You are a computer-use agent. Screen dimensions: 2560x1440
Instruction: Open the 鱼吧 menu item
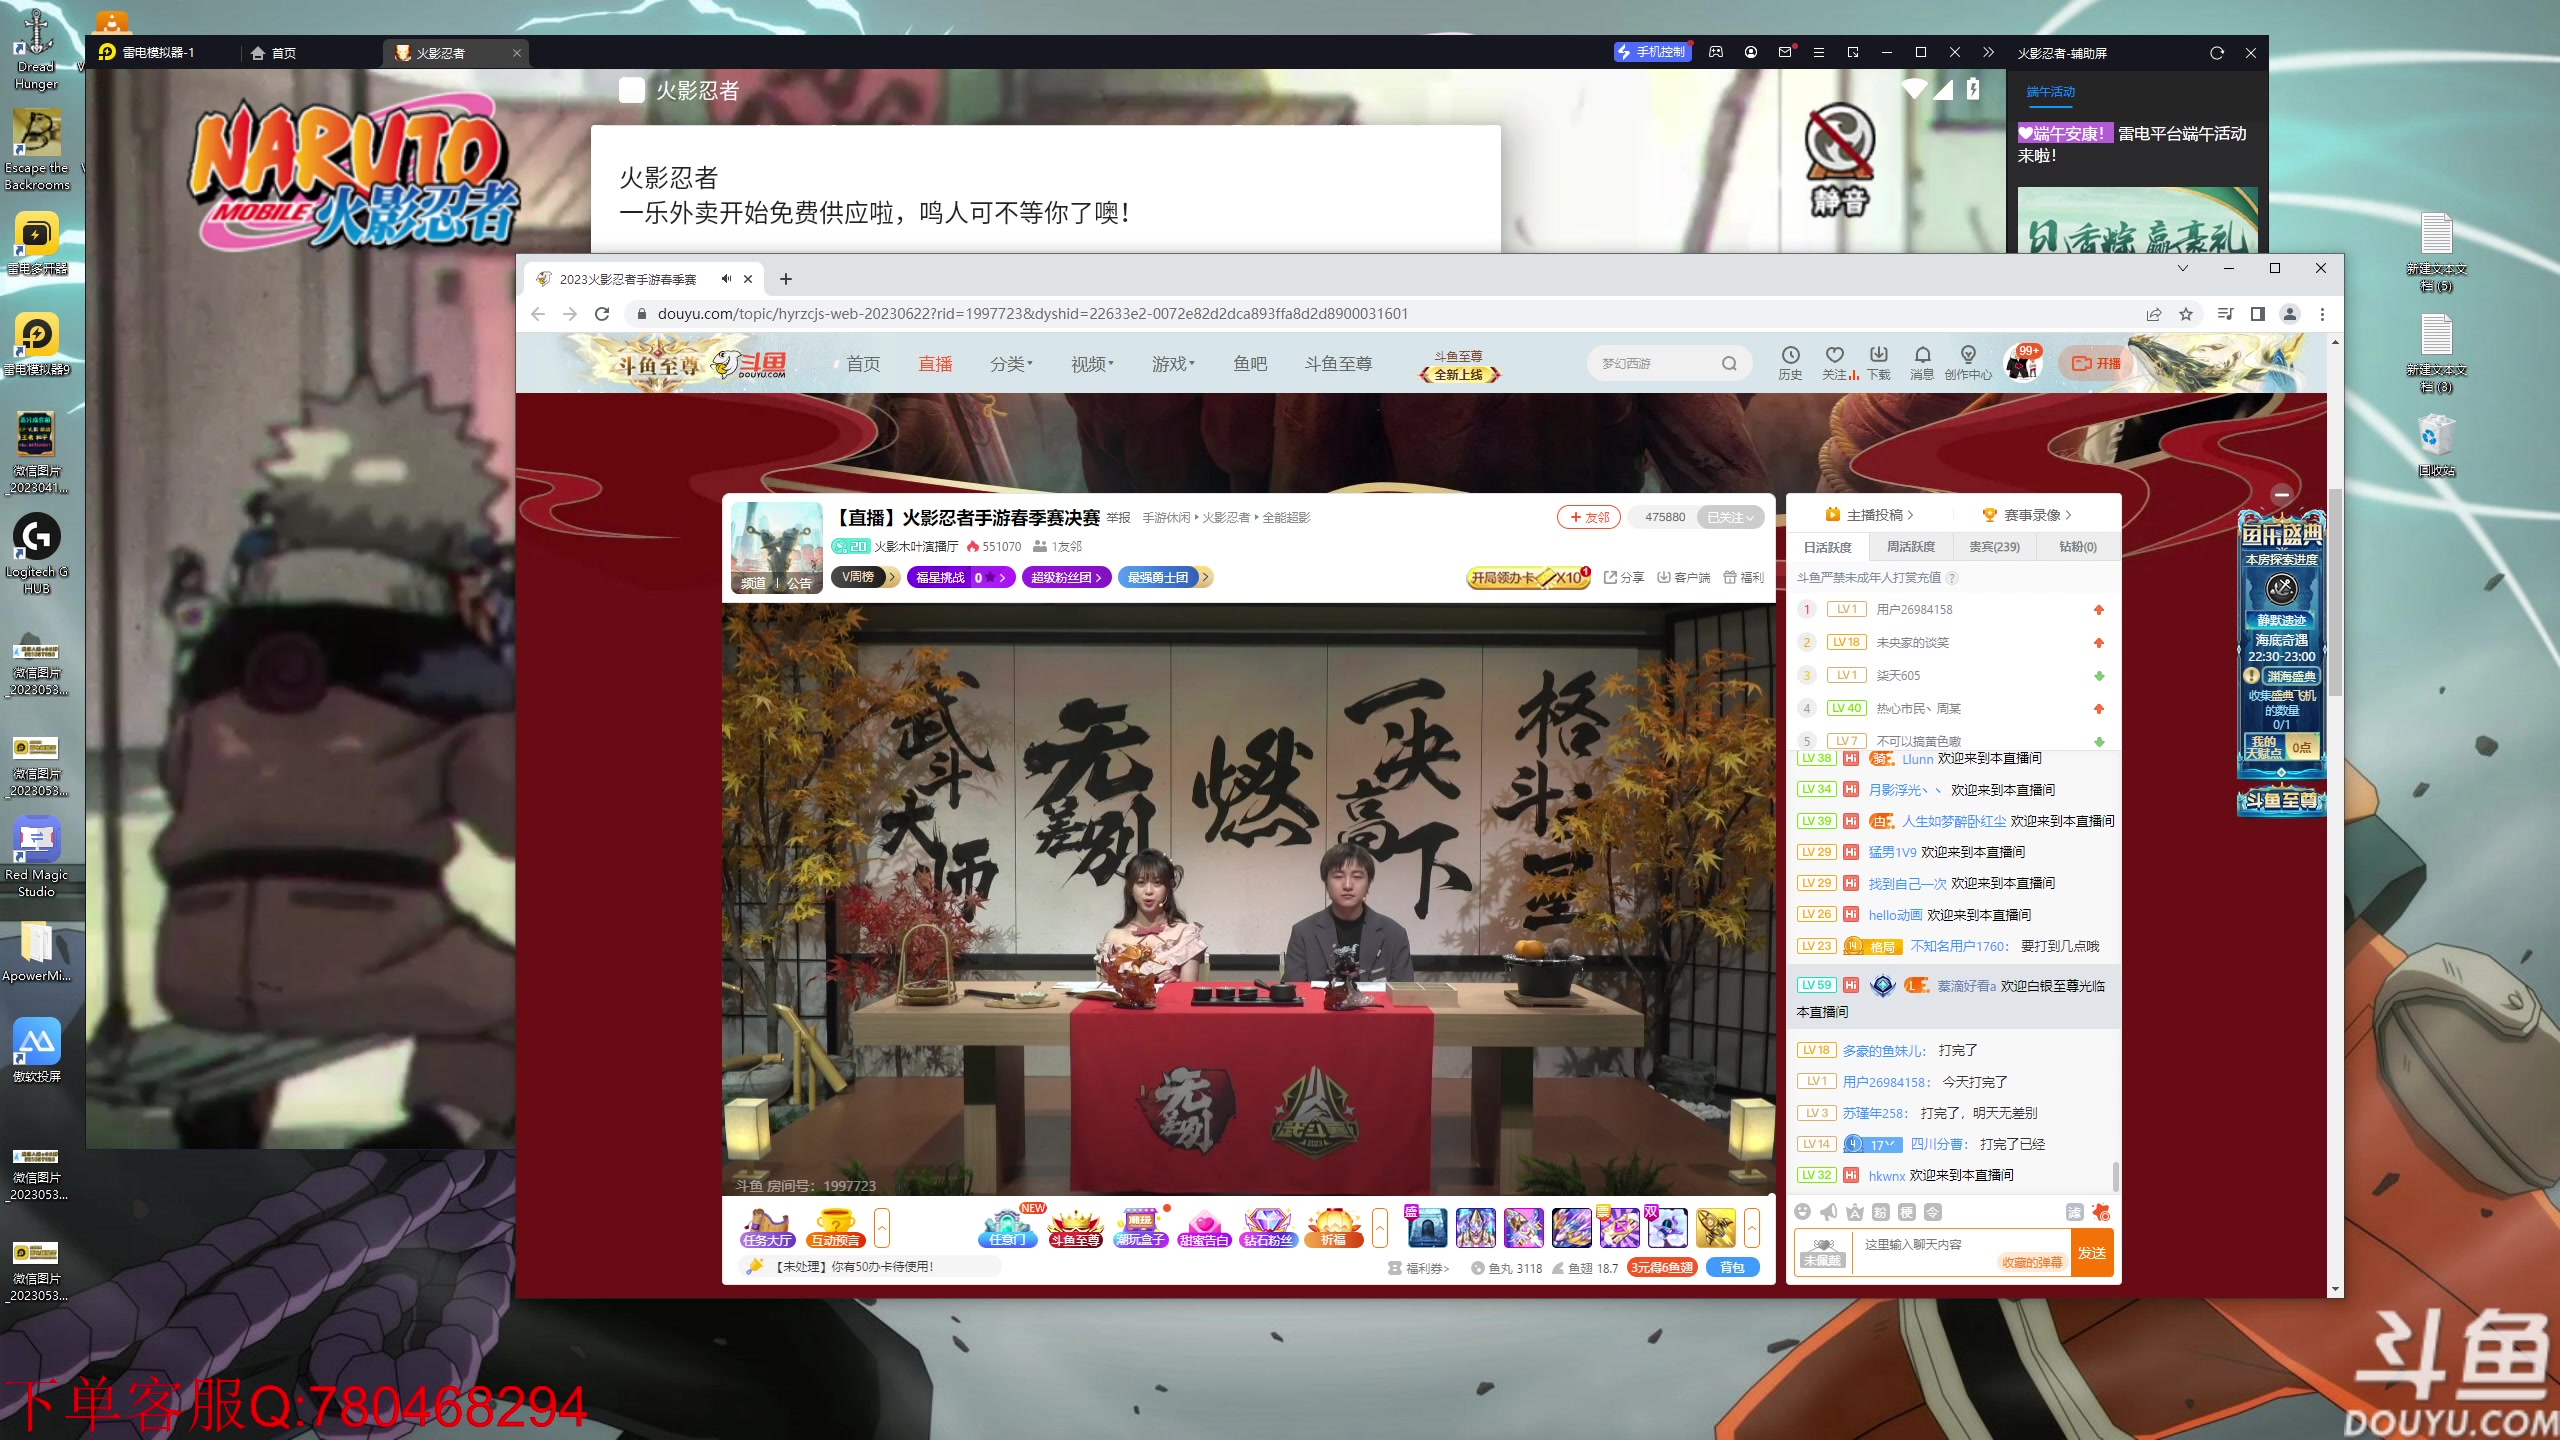[x=1251, y=363]
